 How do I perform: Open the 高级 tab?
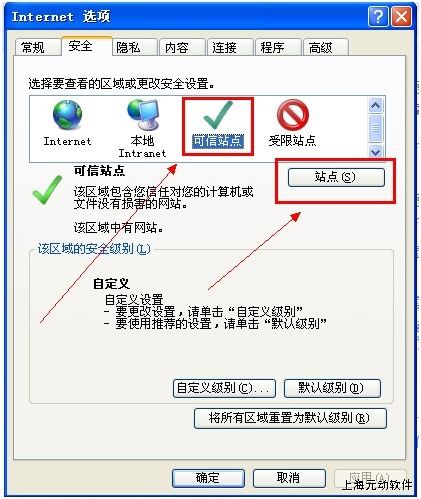tap(321, 47)
